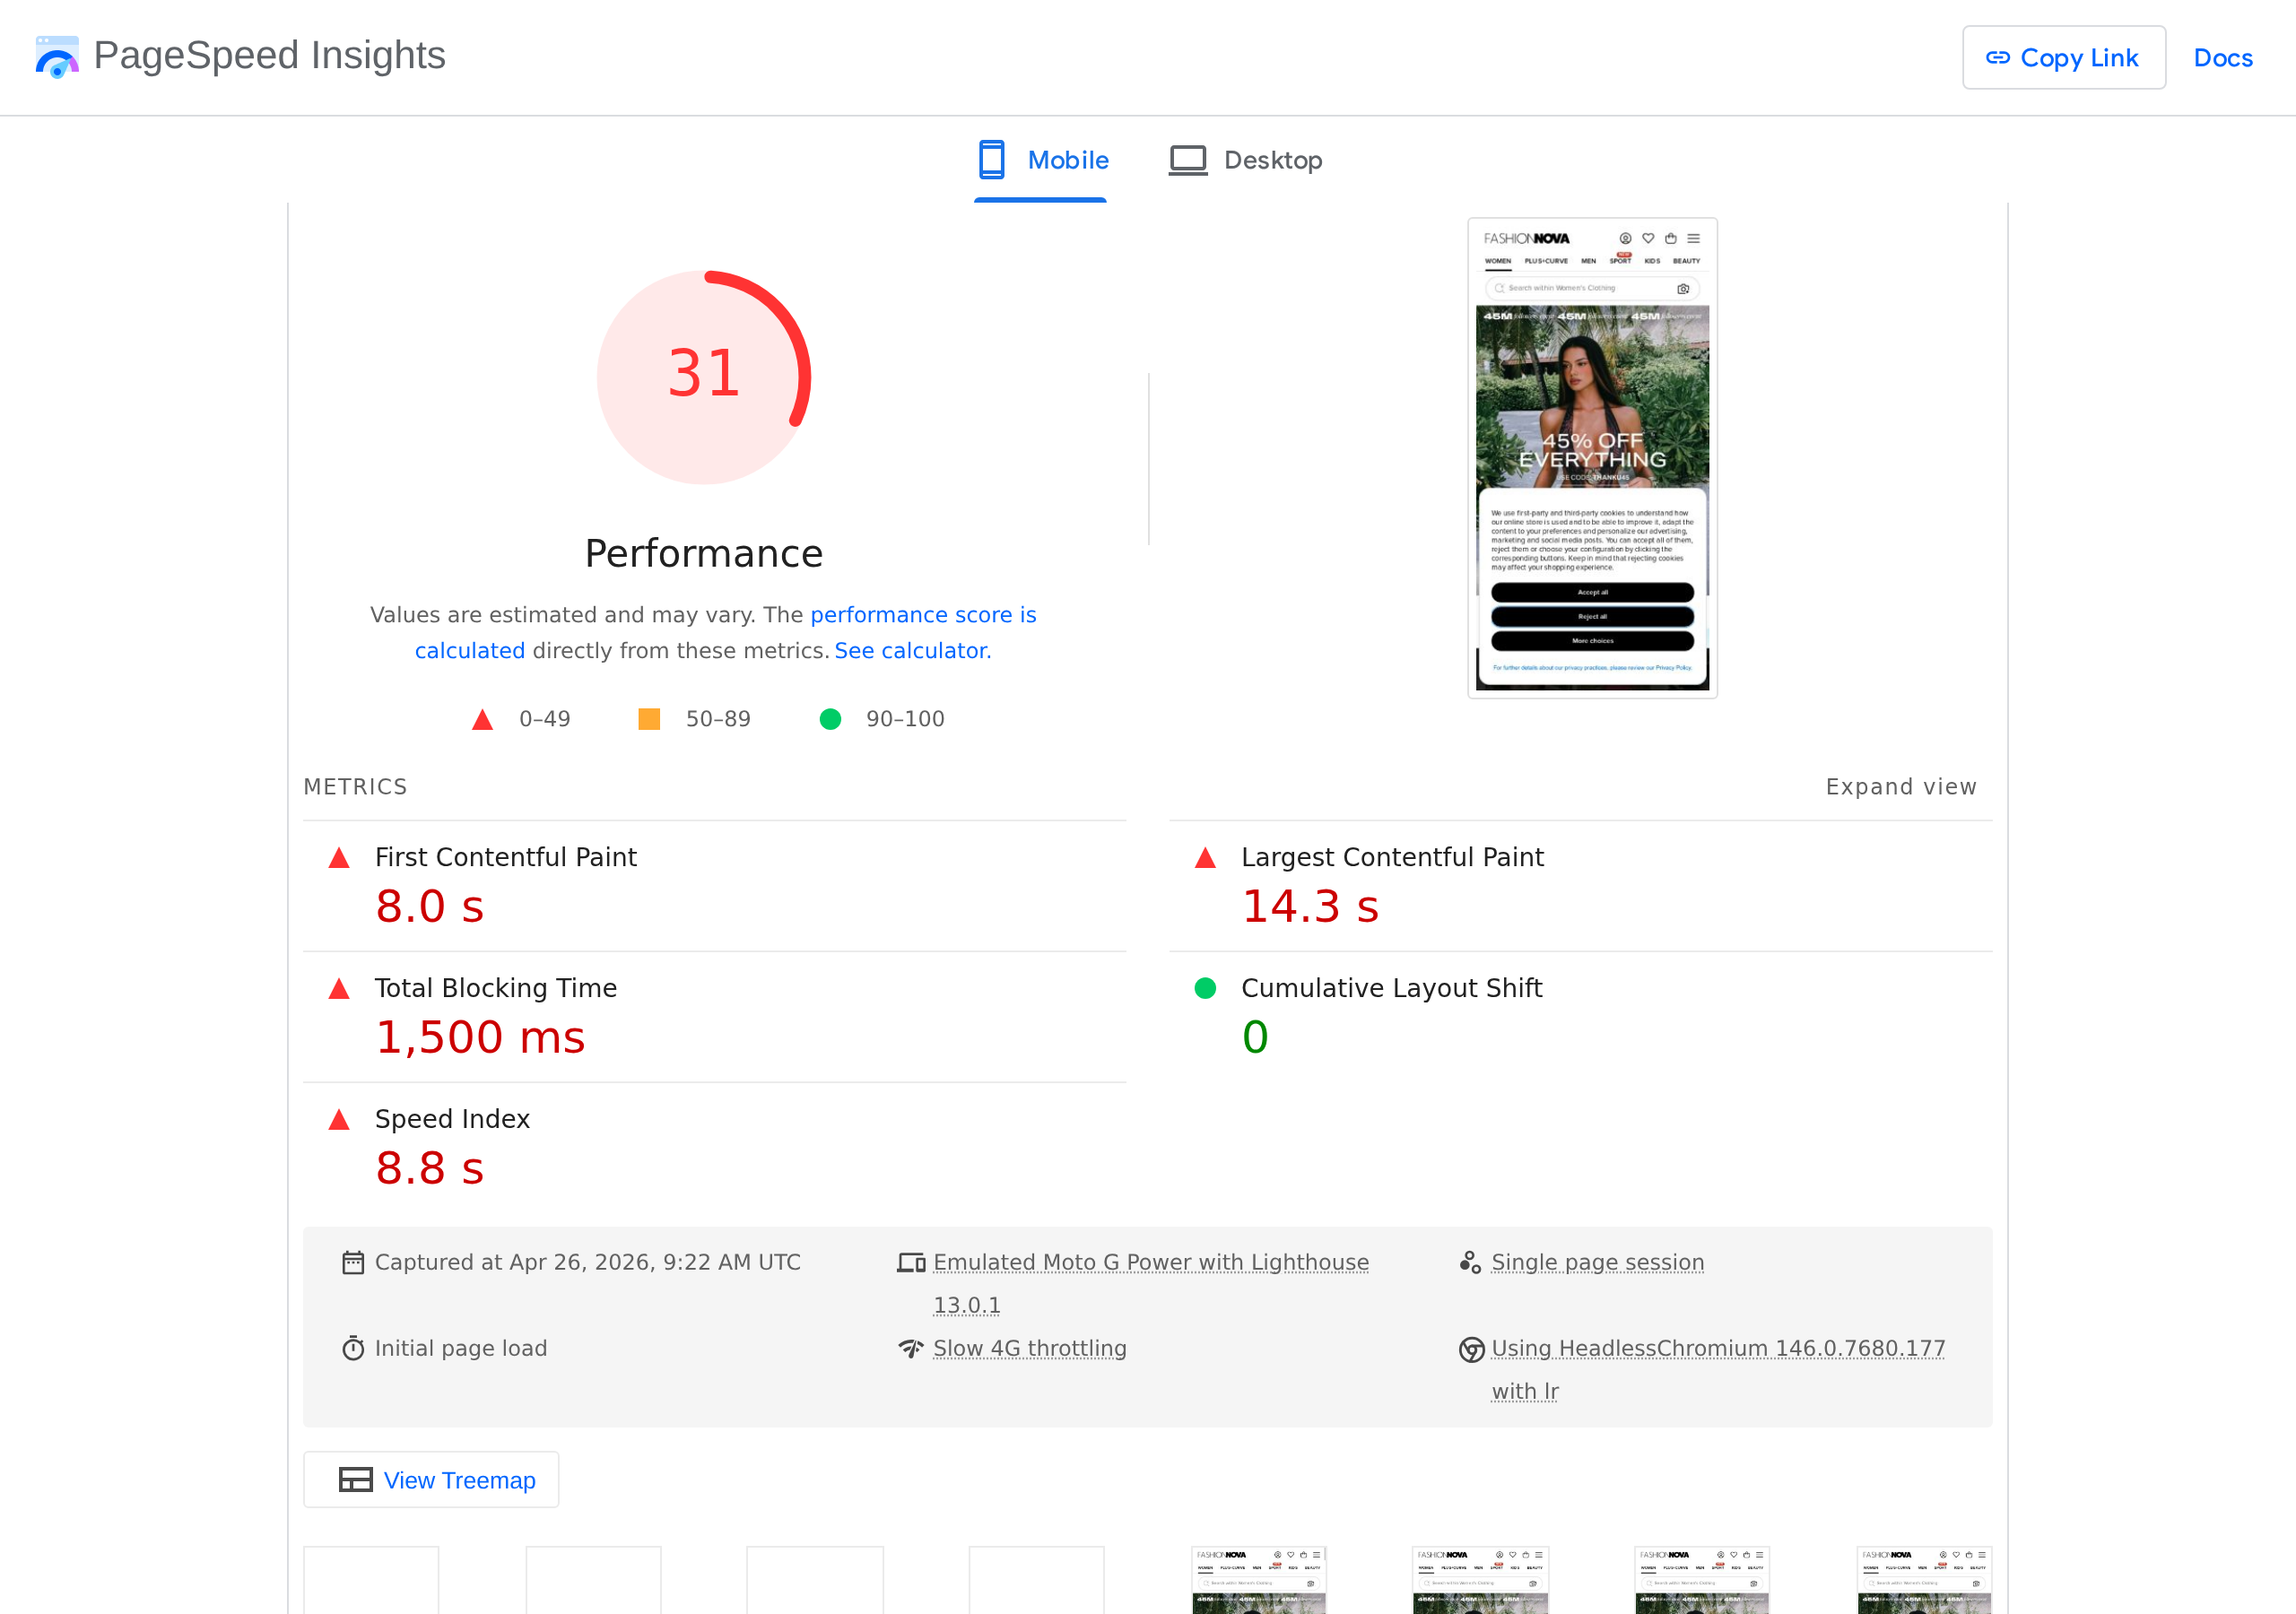Select the green circle beside Cumulative Layout Shift
The width and height of the screenshot is (2296, 1614).
[x=1205, y=988]
